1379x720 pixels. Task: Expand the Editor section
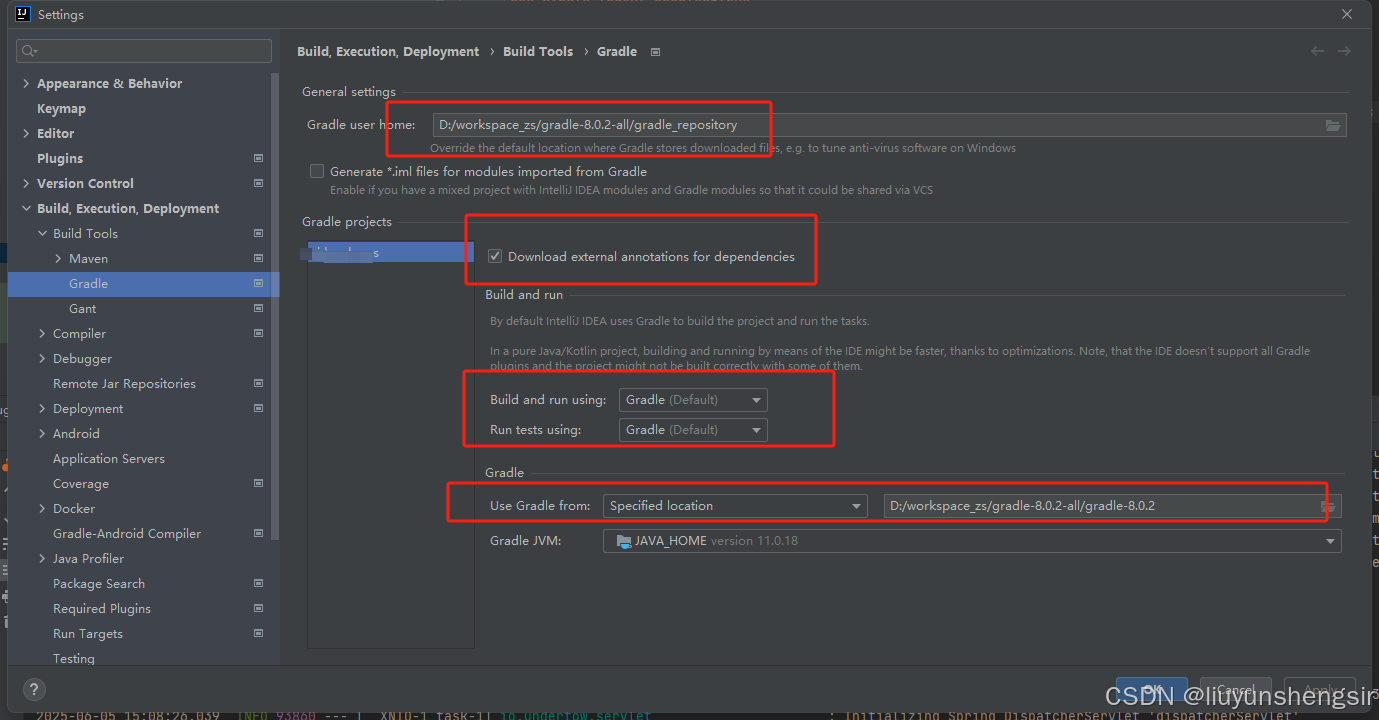click(26, 133)
